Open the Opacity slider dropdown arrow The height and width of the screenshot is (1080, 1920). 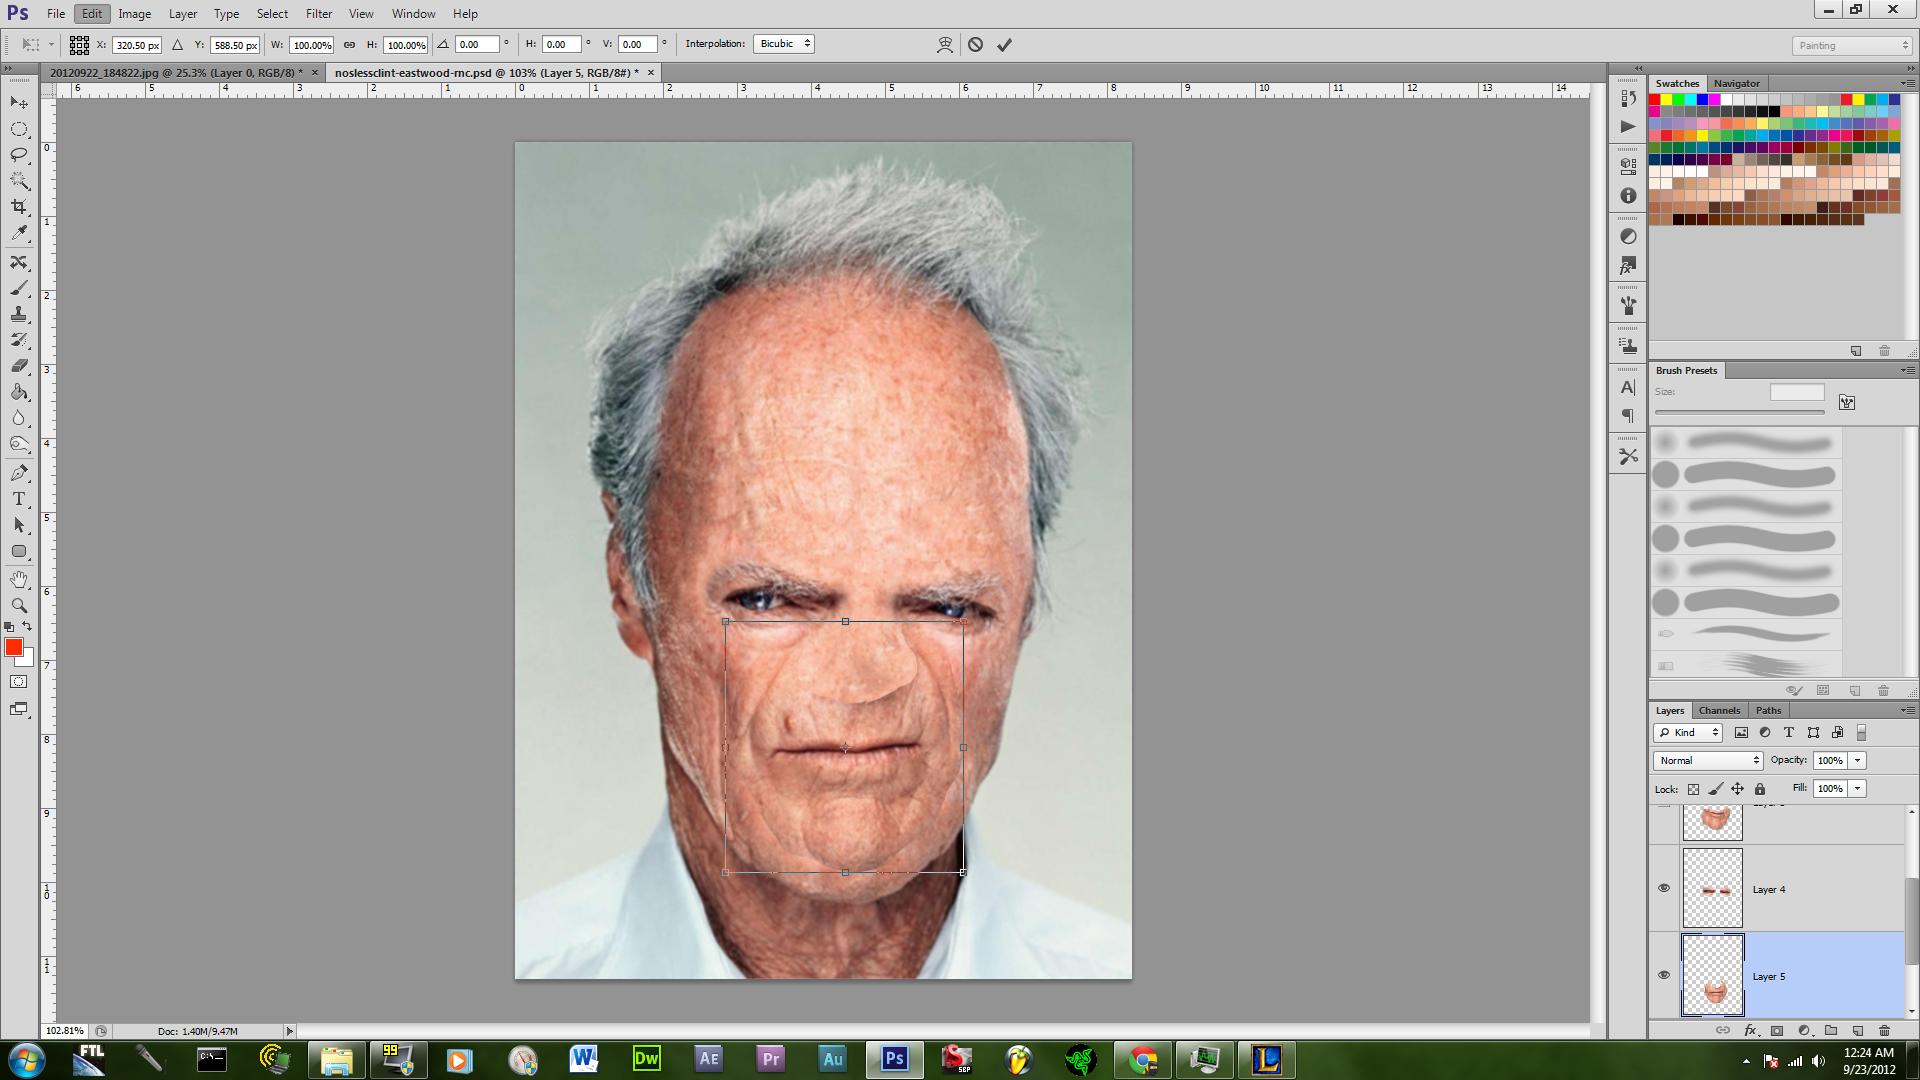coord(1858,761)
